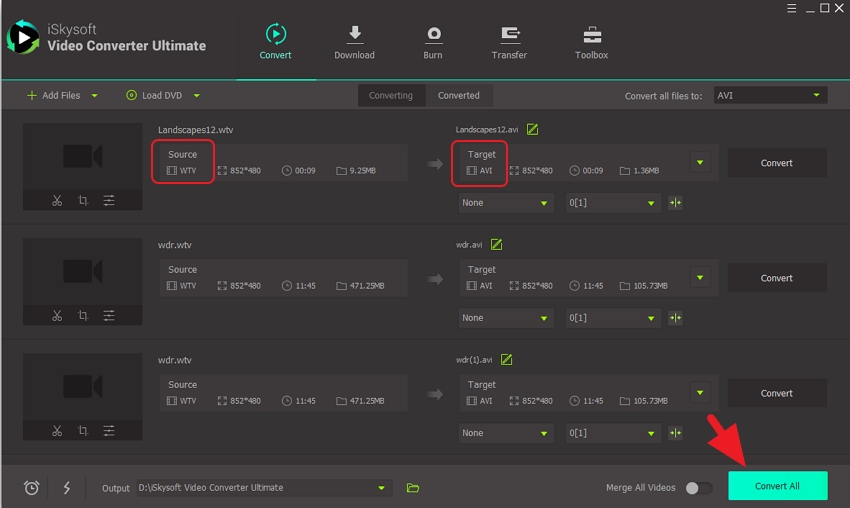Open the target format arrow for wdr(1).avi
Screen dimensions: 850x508
[700, 393]
